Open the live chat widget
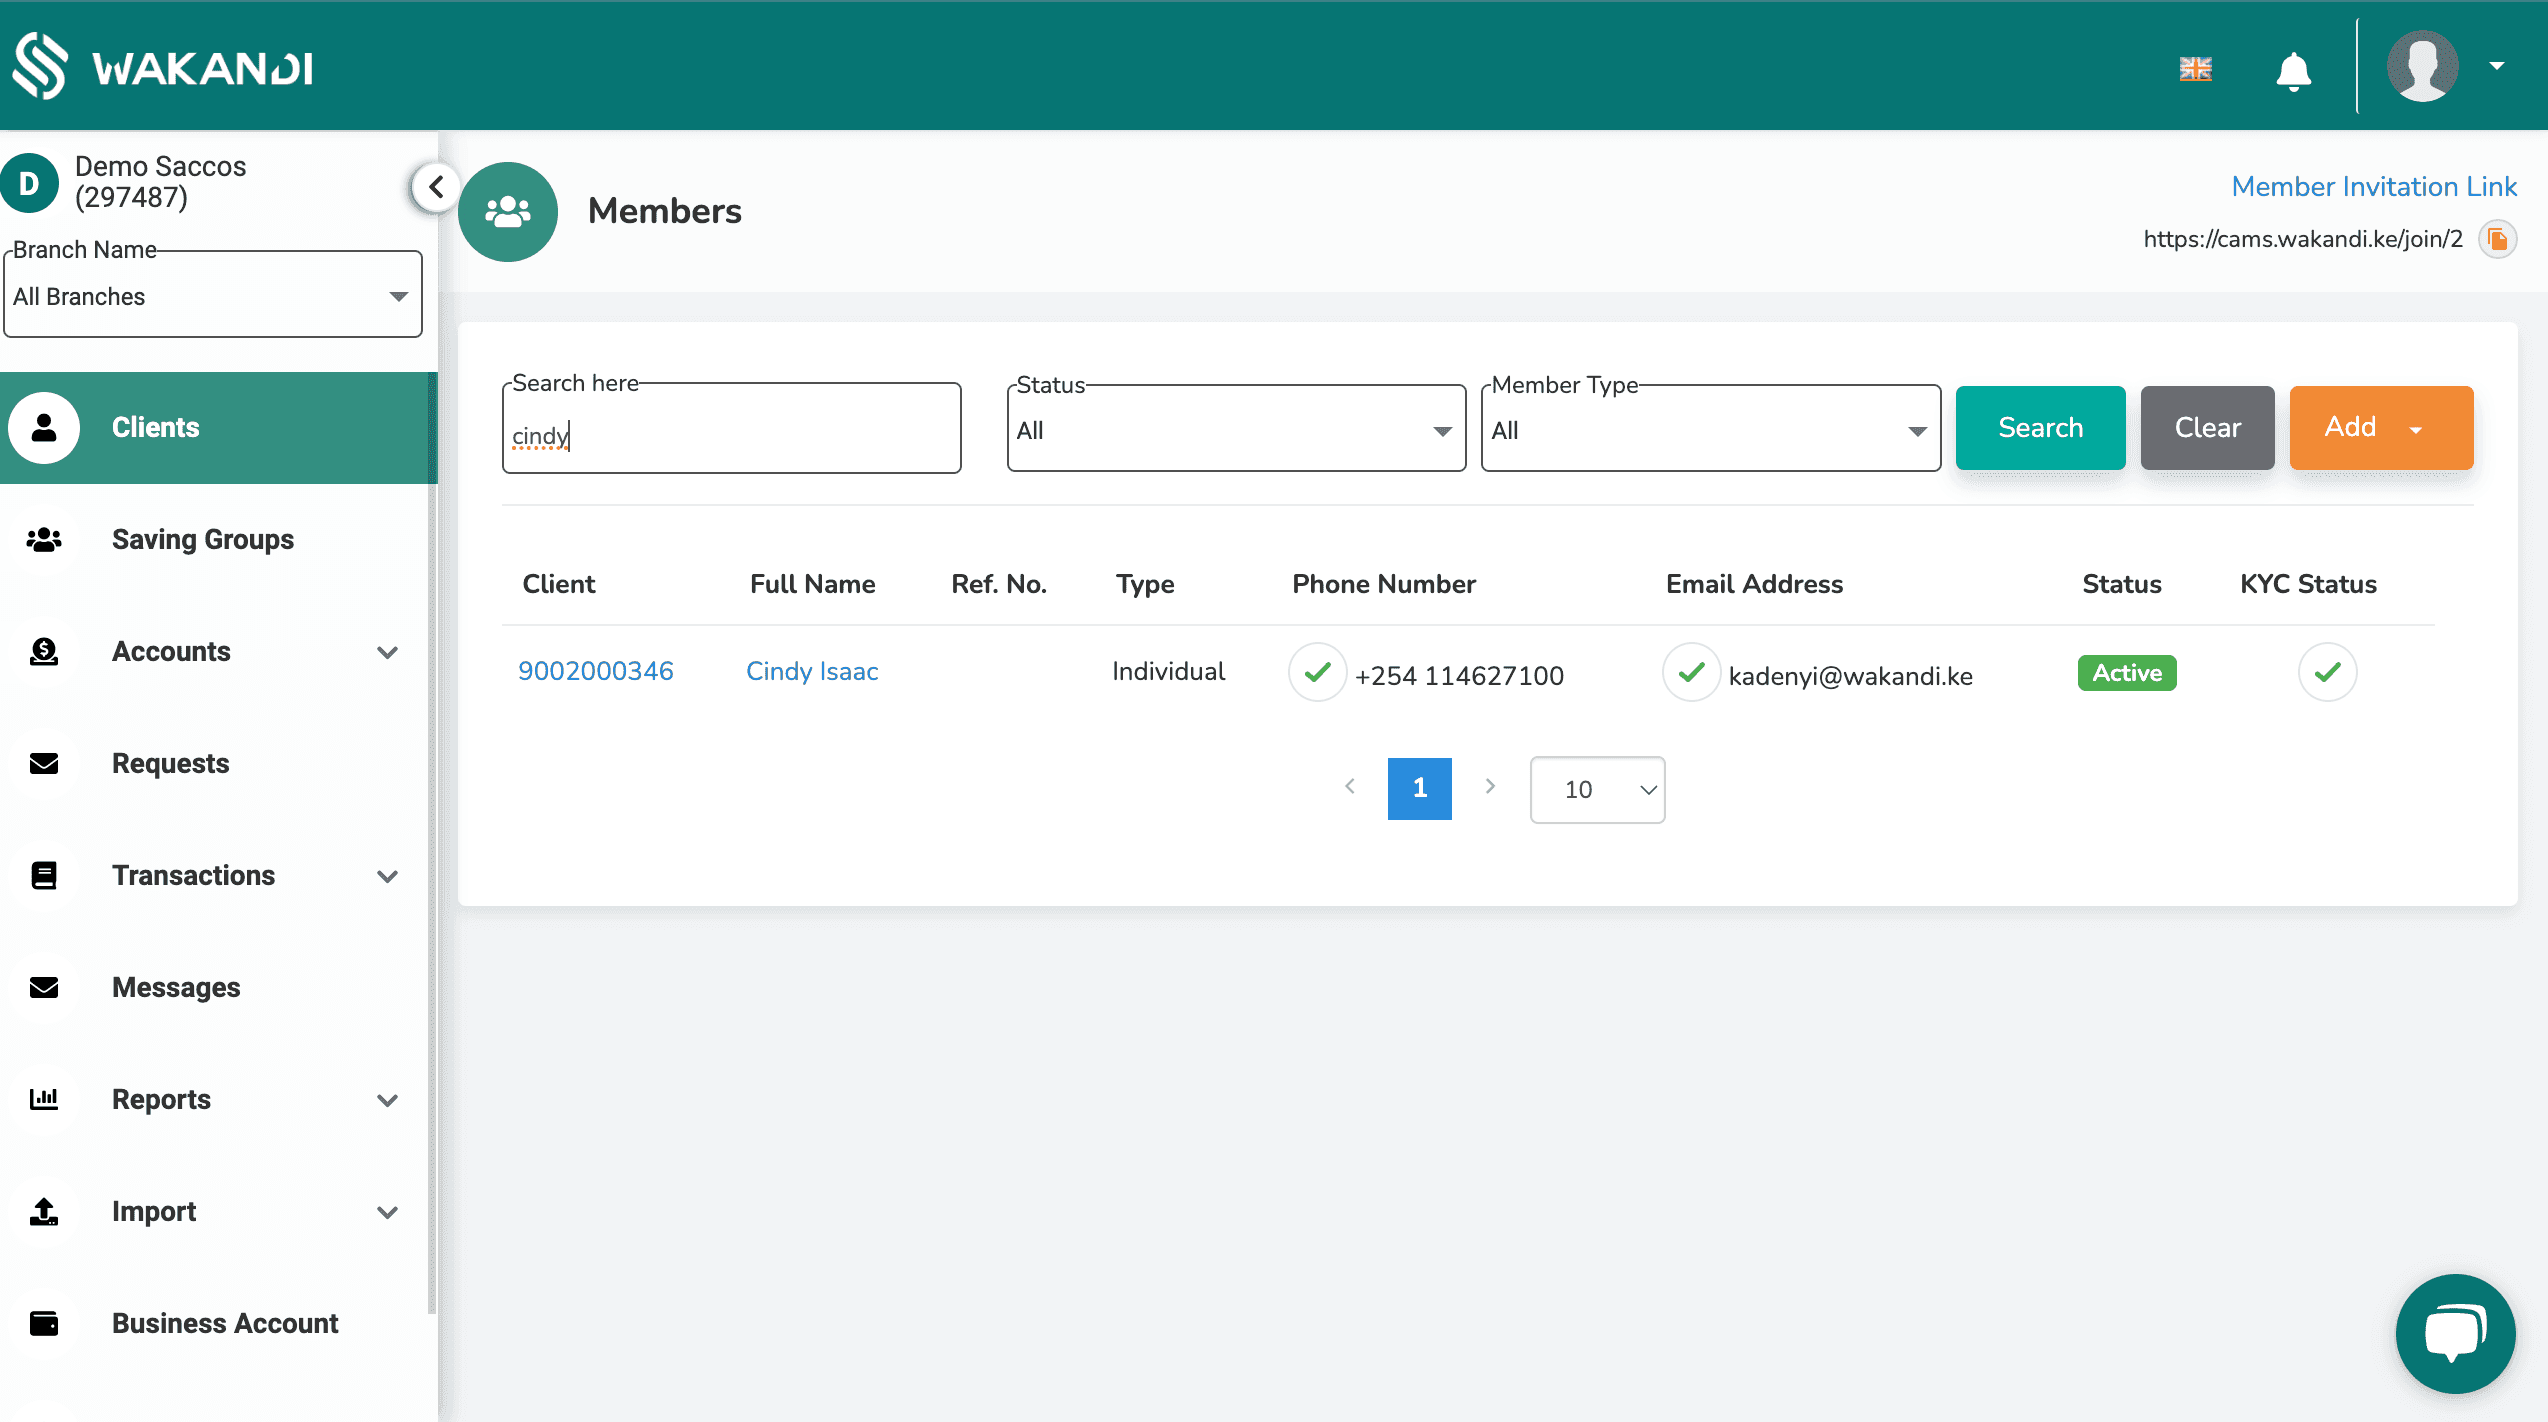Image resolution: width=2548 pixels, height=1422 pixels. pos(2455,1333)
